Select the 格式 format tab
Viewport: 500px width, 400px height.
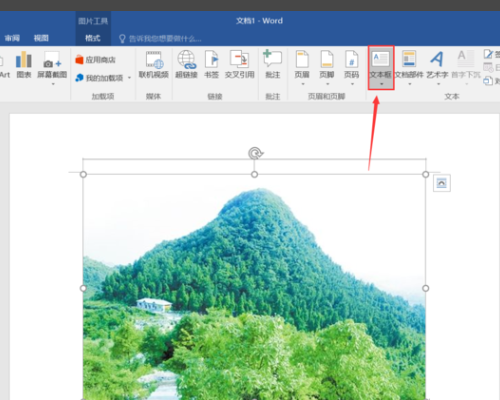pyautogui.click(x=93, y=38)
